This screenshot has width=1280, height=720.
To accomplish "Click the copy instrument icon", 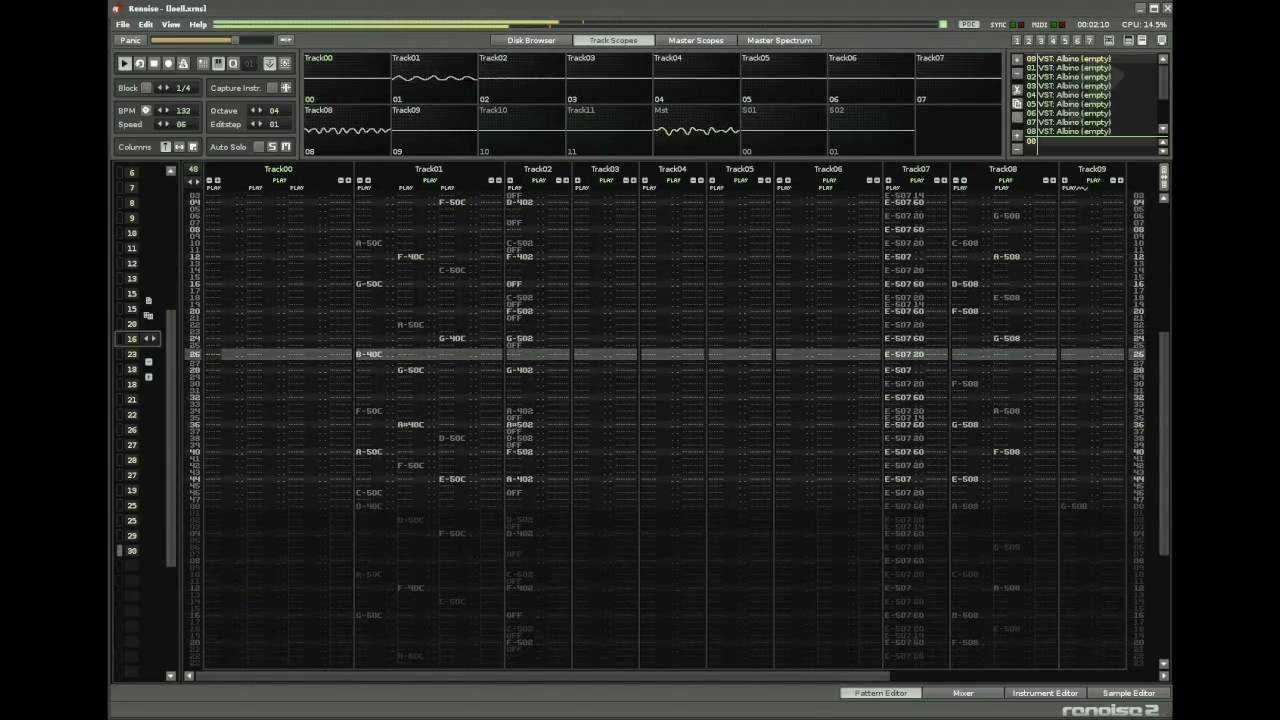I will [x=1017, y=104].
